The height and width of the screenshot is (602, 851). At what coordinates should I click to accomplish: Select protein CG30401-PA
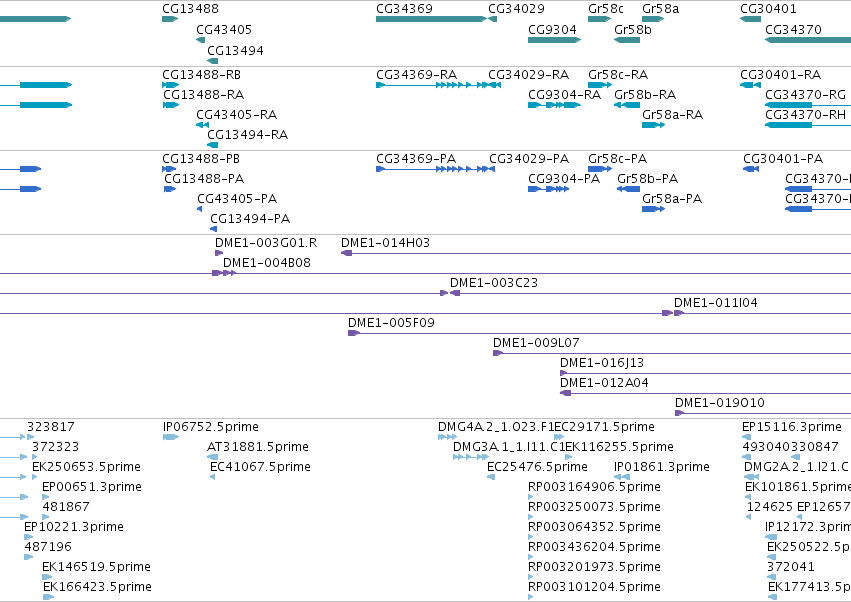pos(783,159)
